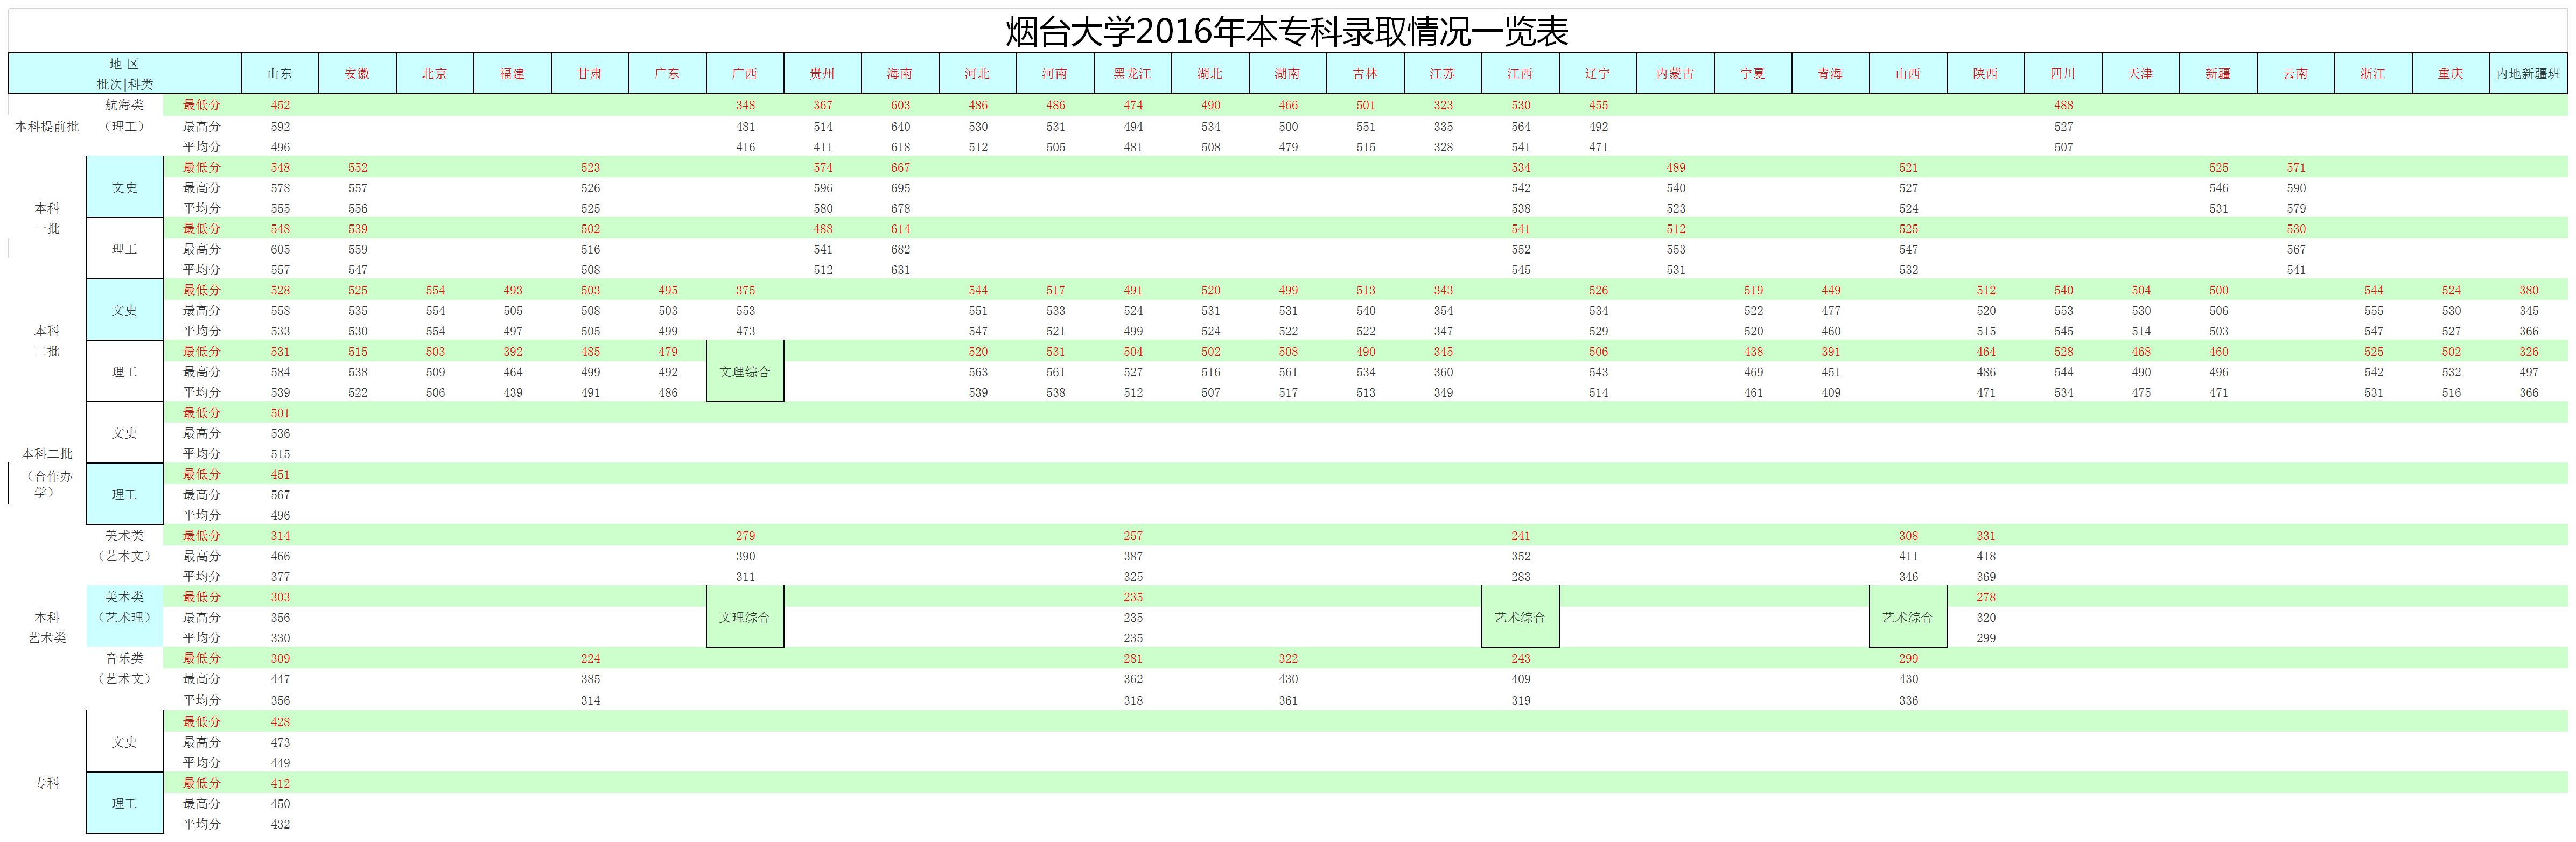Click the 广东 column header
The width and height of the screenshot is (2576, 842).
click(x=667, y=74)
